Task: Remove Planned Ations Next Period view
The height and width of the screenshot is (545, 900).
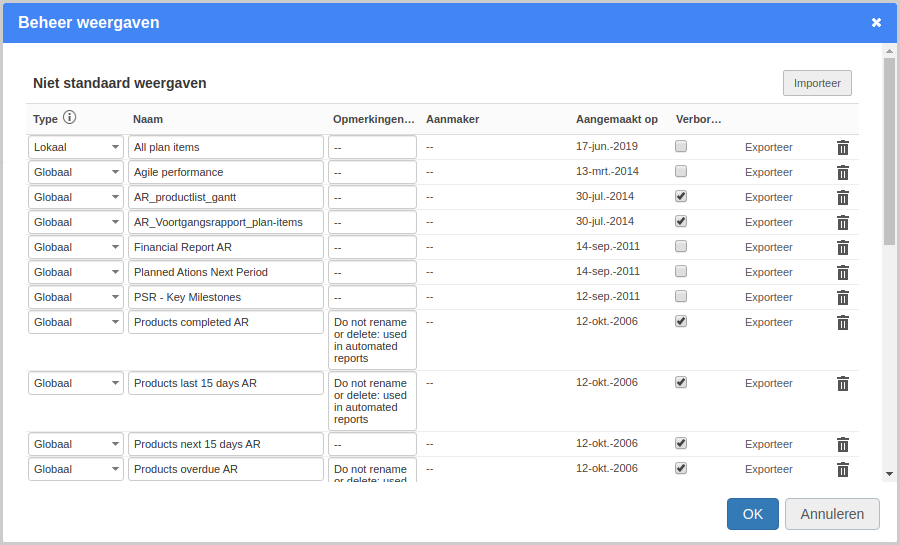Action: [843, 272]
